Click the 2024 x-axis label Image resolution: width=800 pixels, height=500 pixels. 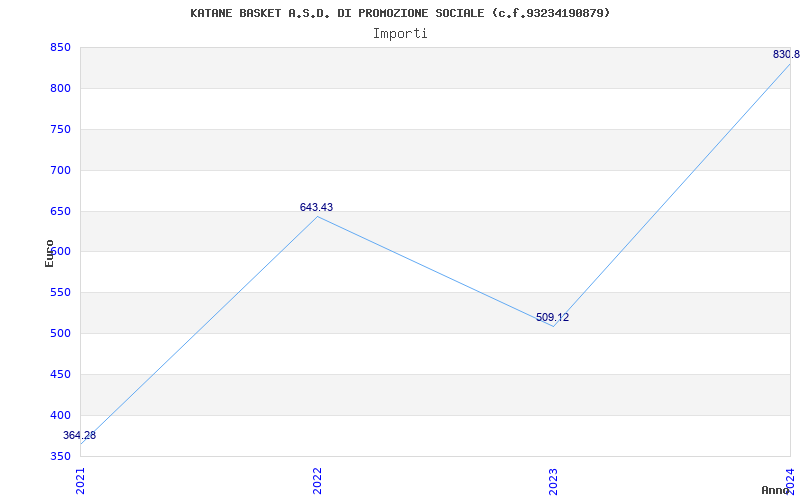(790, 479)
